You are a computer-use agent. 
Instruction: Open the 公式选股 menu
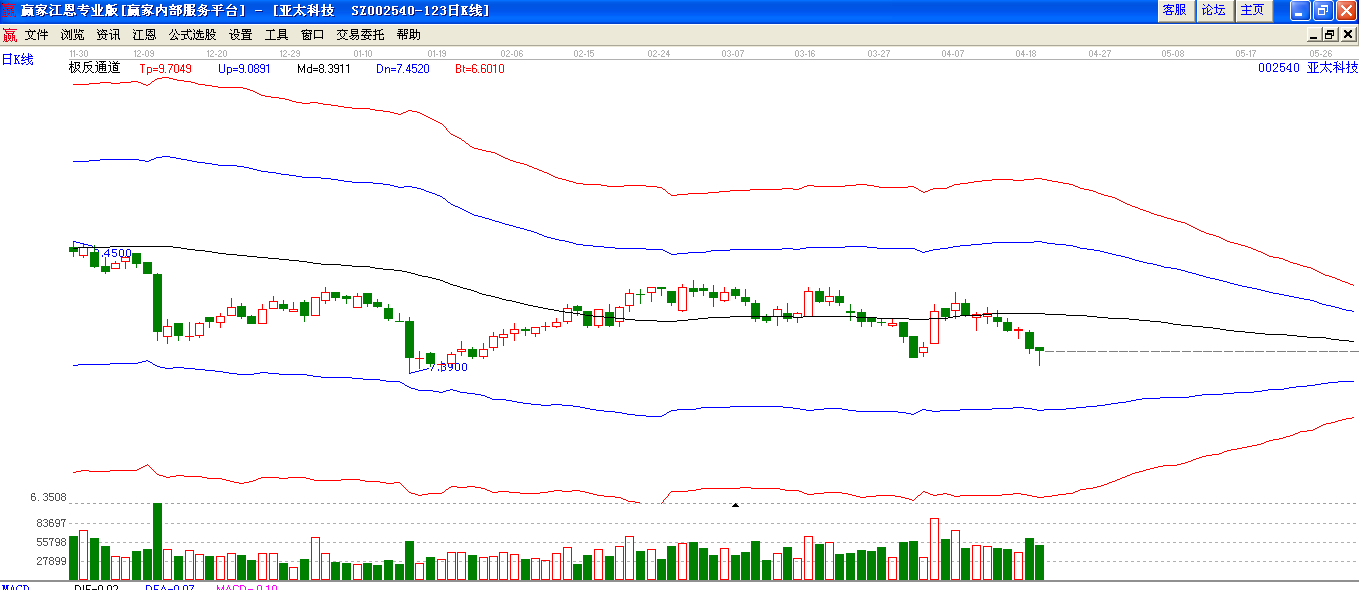192,34
